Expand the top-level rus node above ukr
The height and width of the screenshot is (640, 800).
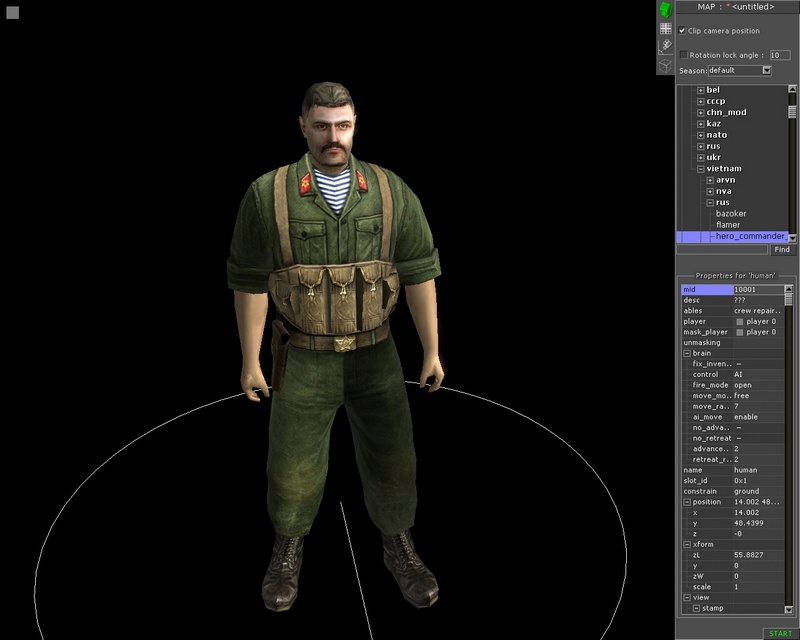tap(701, 146)
